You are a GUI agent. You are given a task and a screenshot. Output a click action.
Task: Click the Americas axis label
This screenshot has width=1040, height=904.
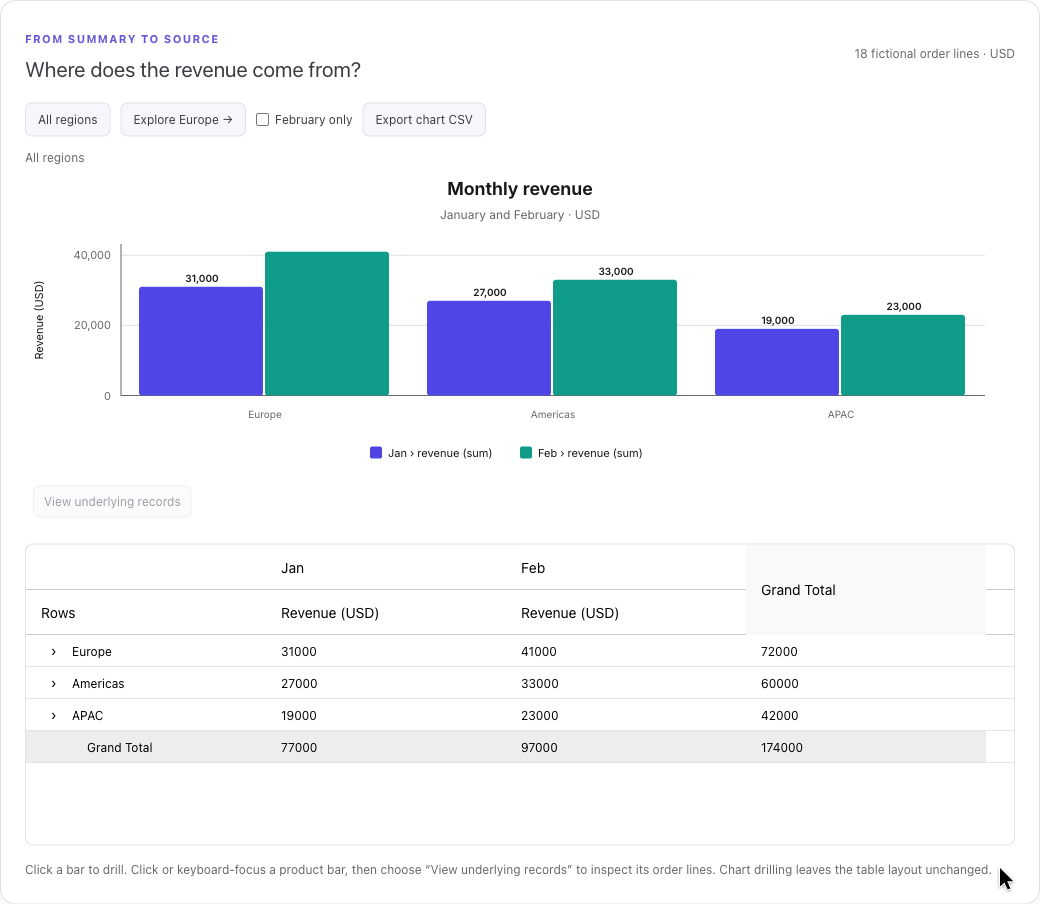pyautogui.click(x=552, y=415)
